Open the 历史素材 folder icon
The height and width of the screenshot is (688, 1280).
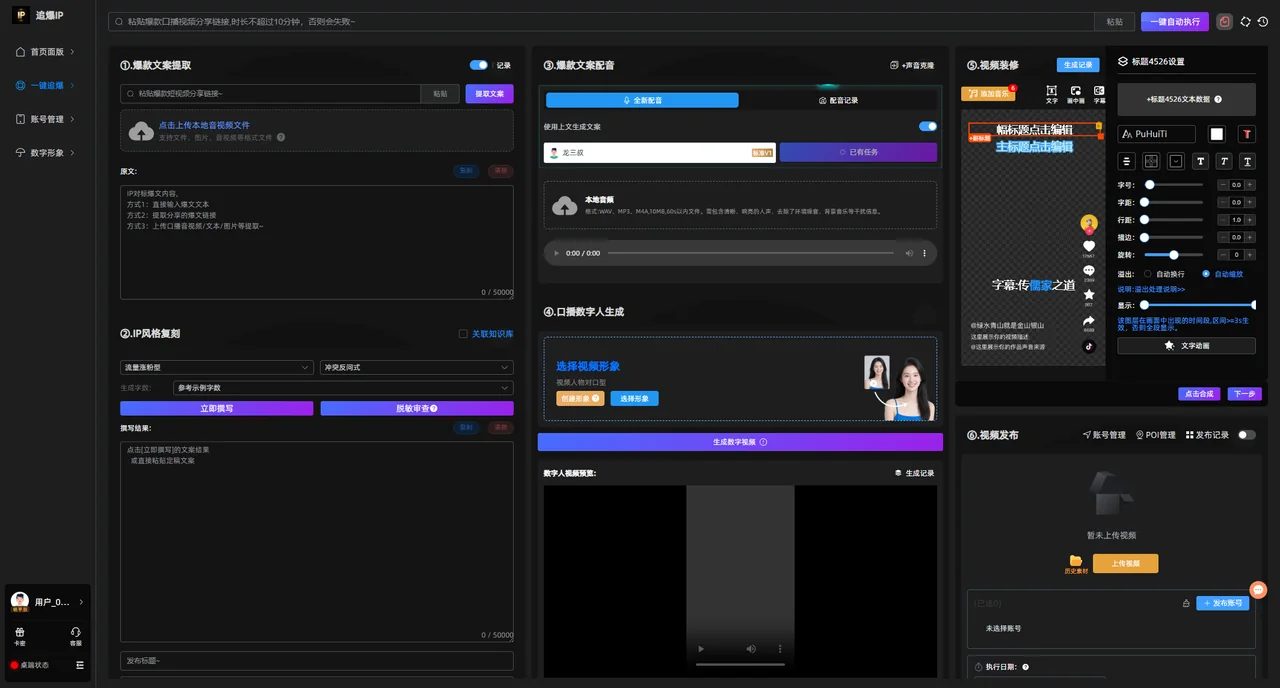tap(1076, 563)
